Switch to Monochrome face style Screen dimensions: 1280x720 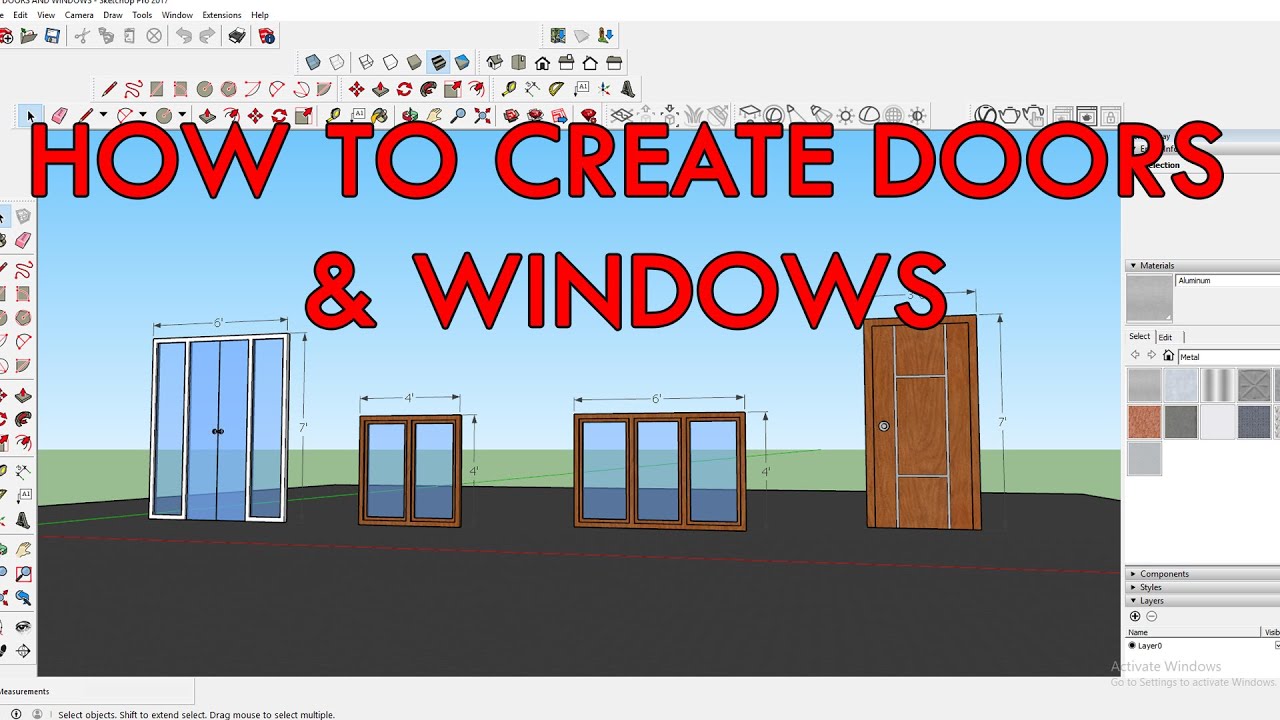coord(462,62)
